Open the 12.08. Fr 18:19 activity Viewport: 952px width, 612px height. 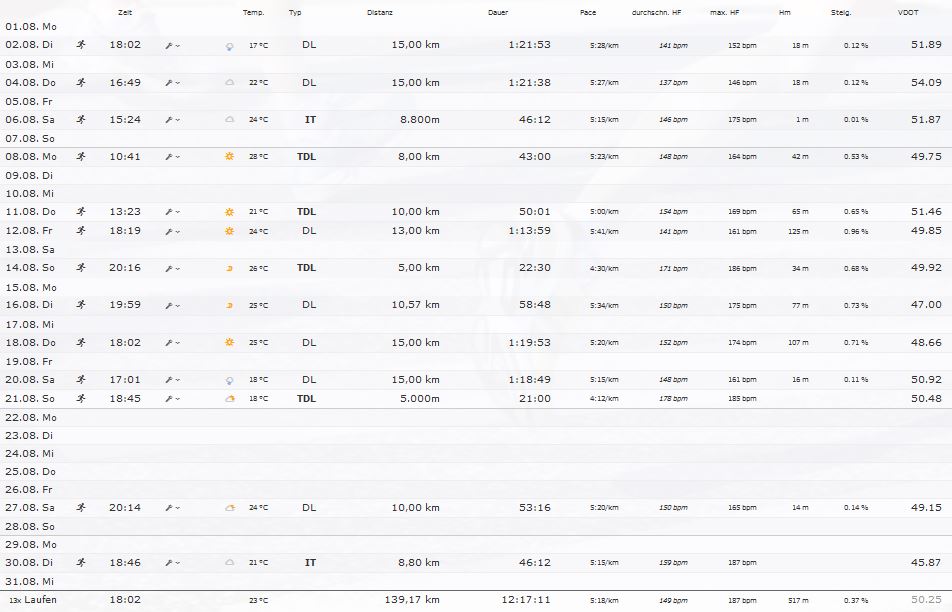124,230
